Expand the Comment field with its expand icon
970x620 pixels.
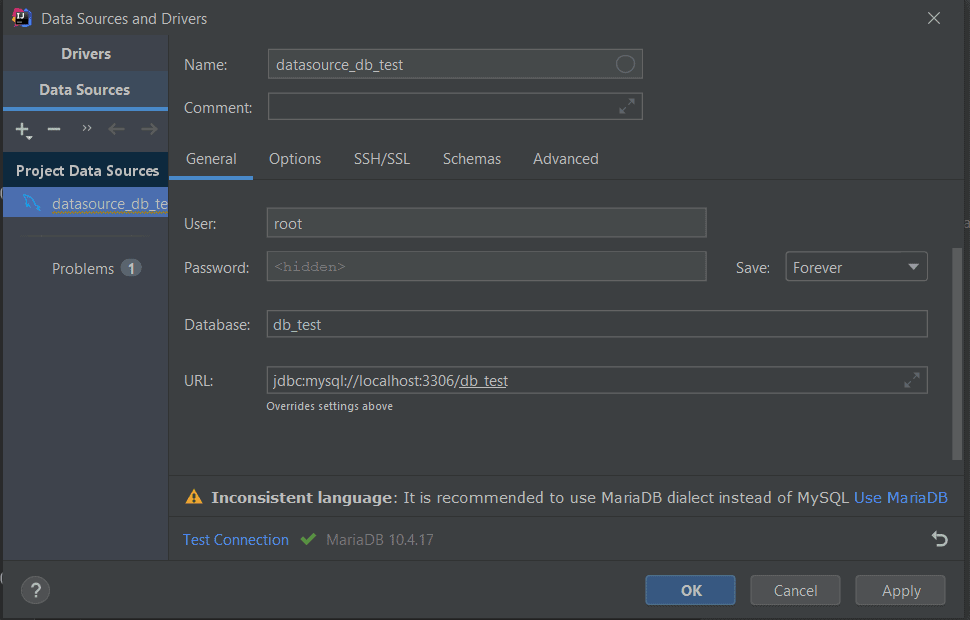click(627, 107)
